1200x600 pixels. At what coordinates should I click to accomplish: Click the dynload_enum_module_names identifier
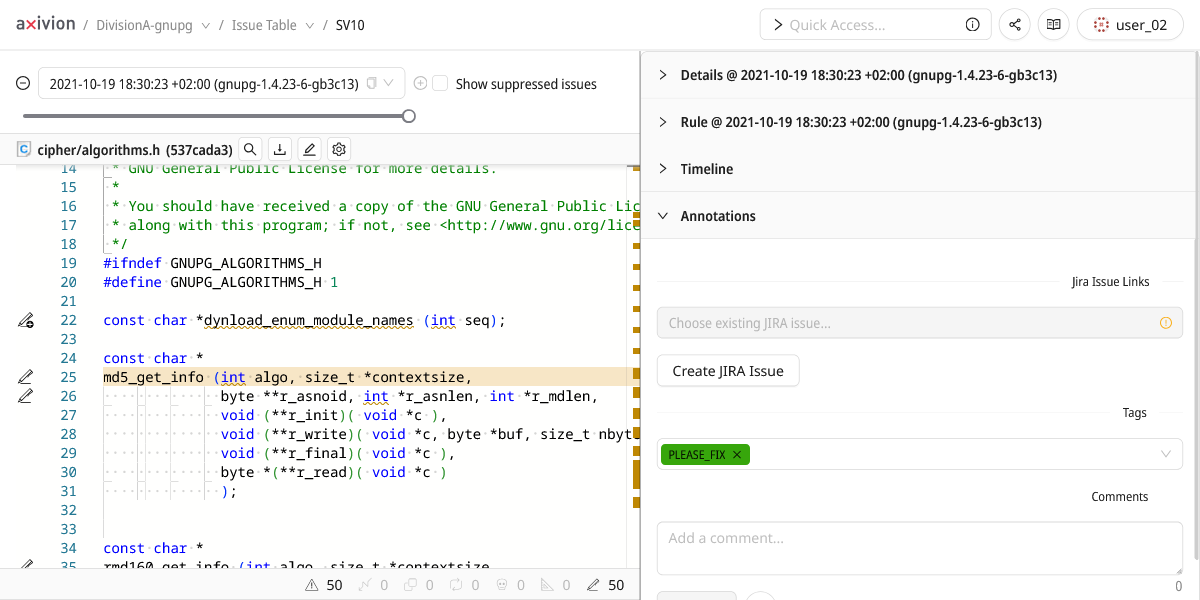click(x=308, y=321)
